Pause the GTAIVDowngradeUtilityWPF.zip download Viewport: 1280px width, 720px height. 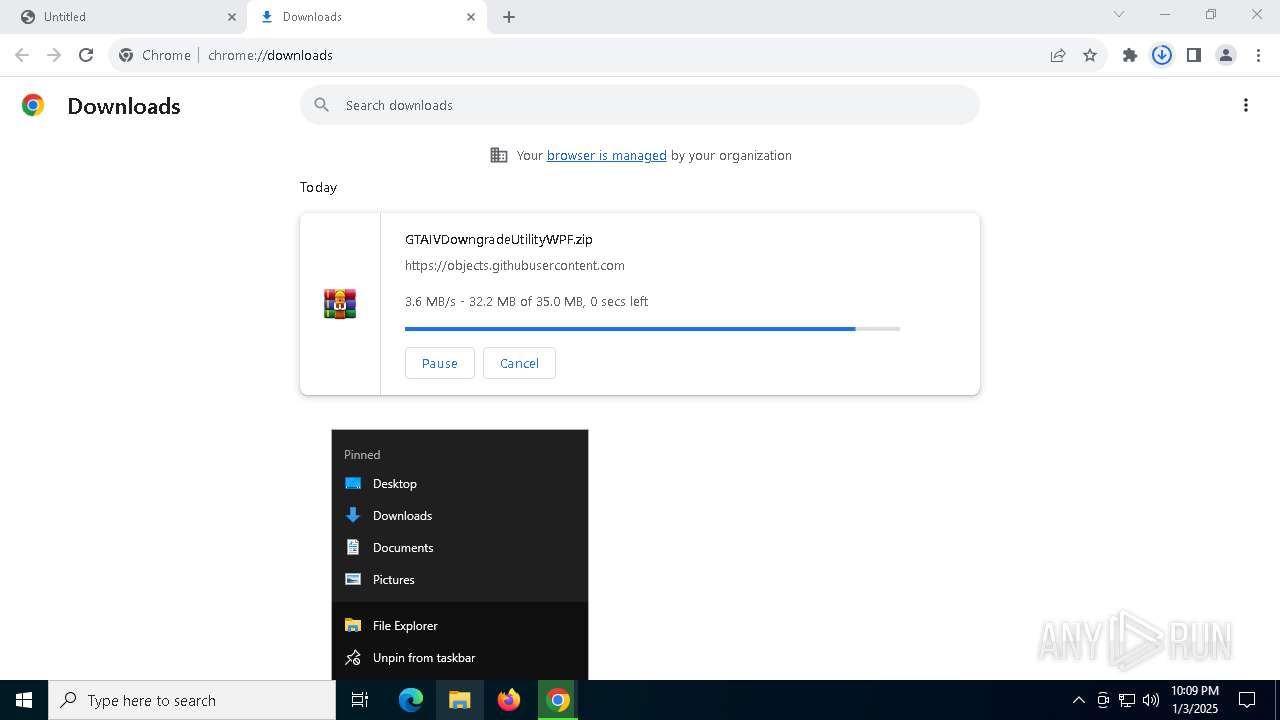click(440, 363)
